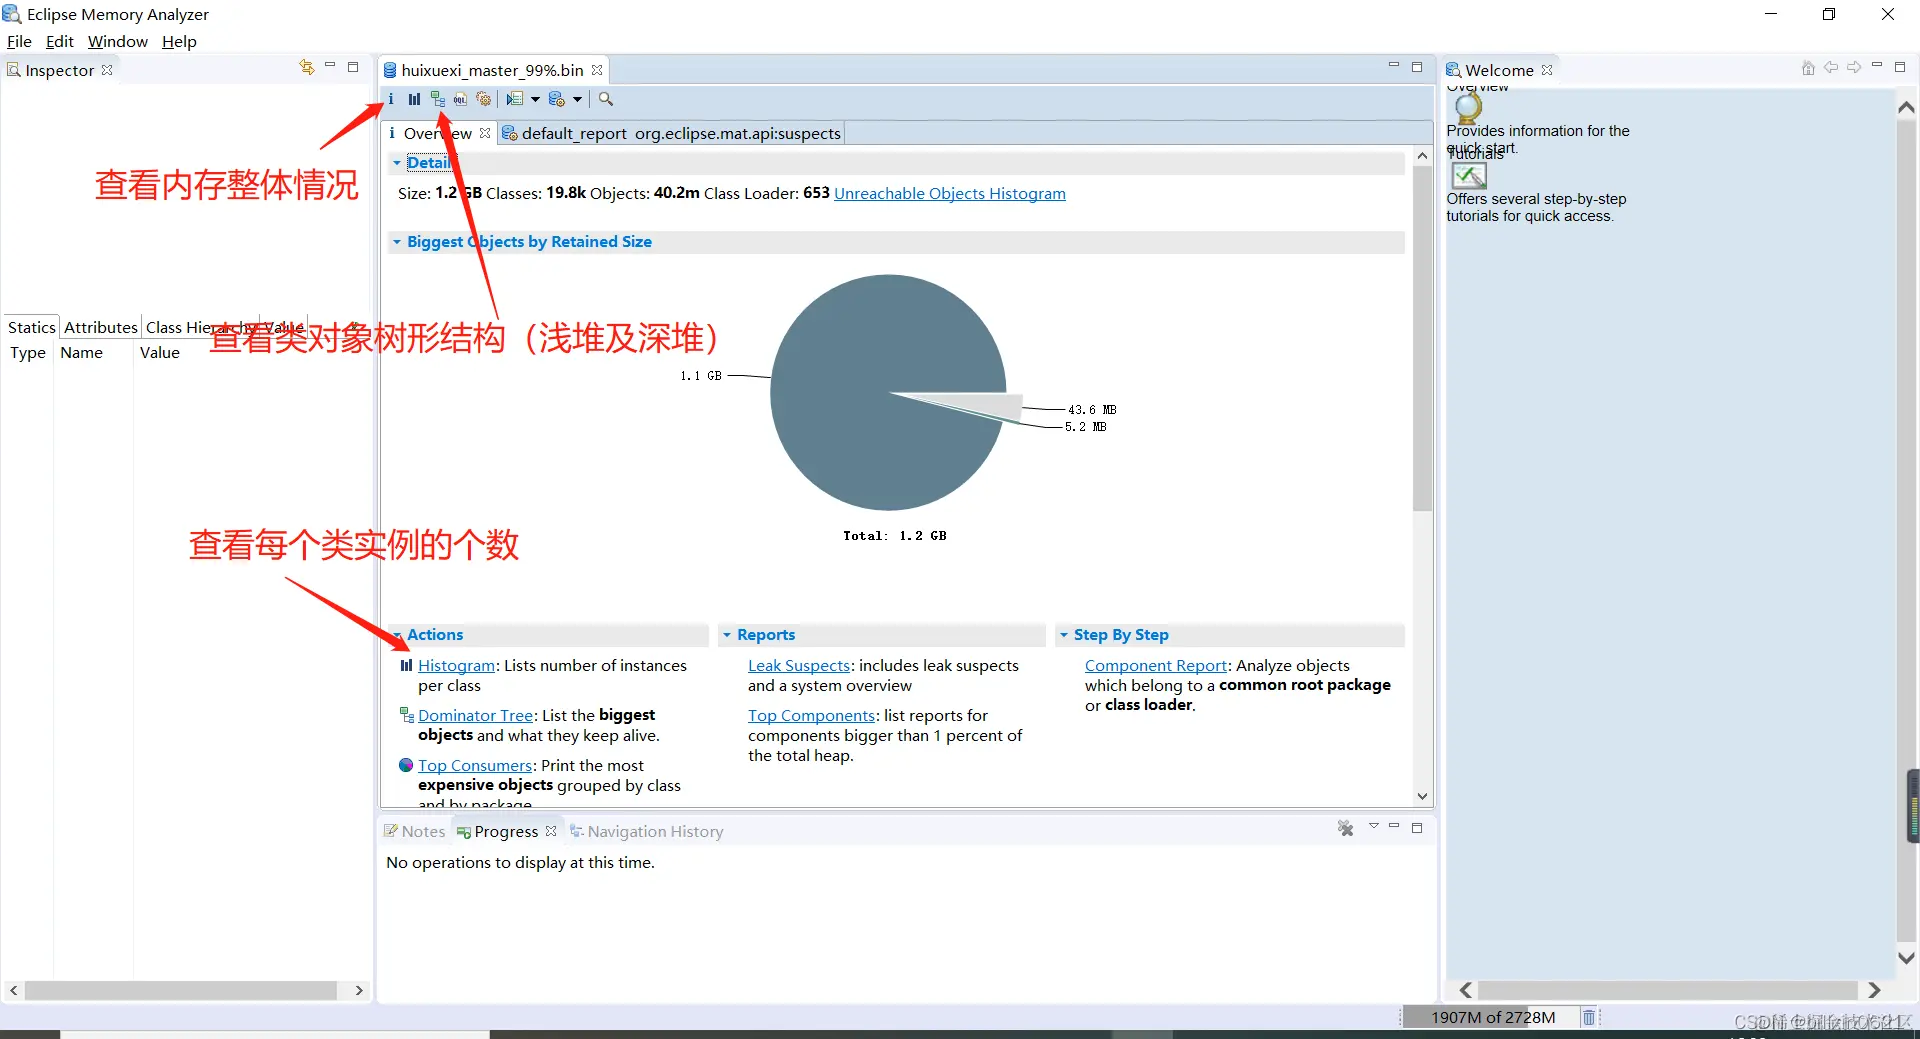Screen dimensions: 1920x1039
Task: Click the Welcome Overview globe icon
Action: 1468,107
